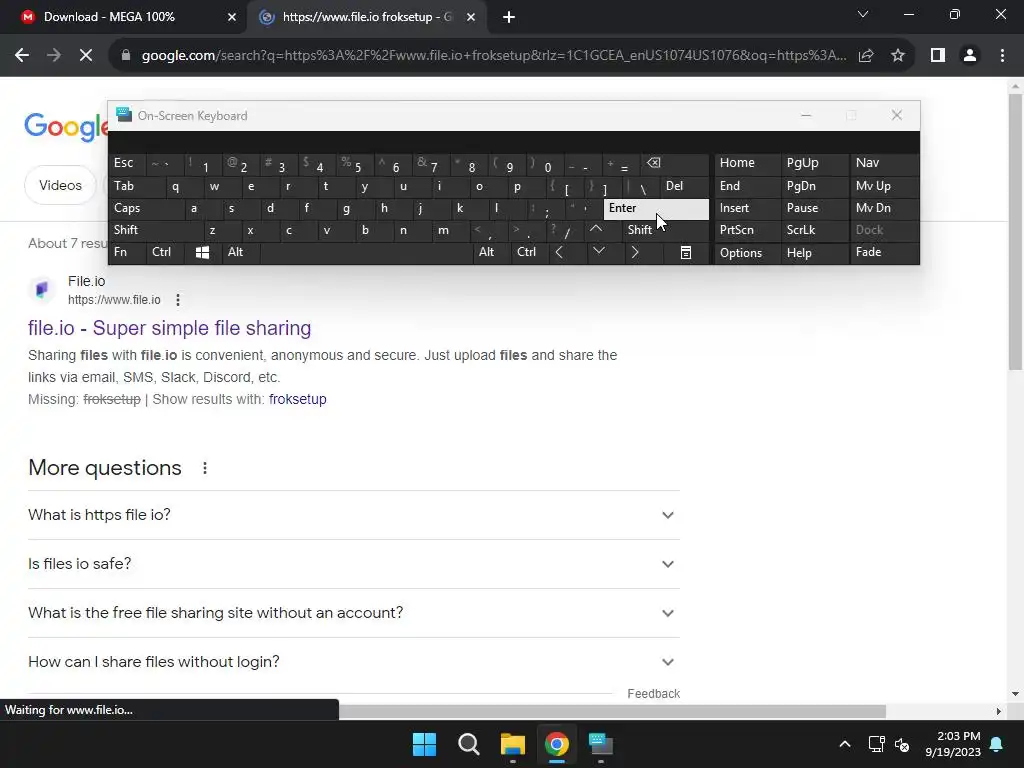Open keyboard Options key
The height and width of the screenshot is (768, 1024).
746,253
